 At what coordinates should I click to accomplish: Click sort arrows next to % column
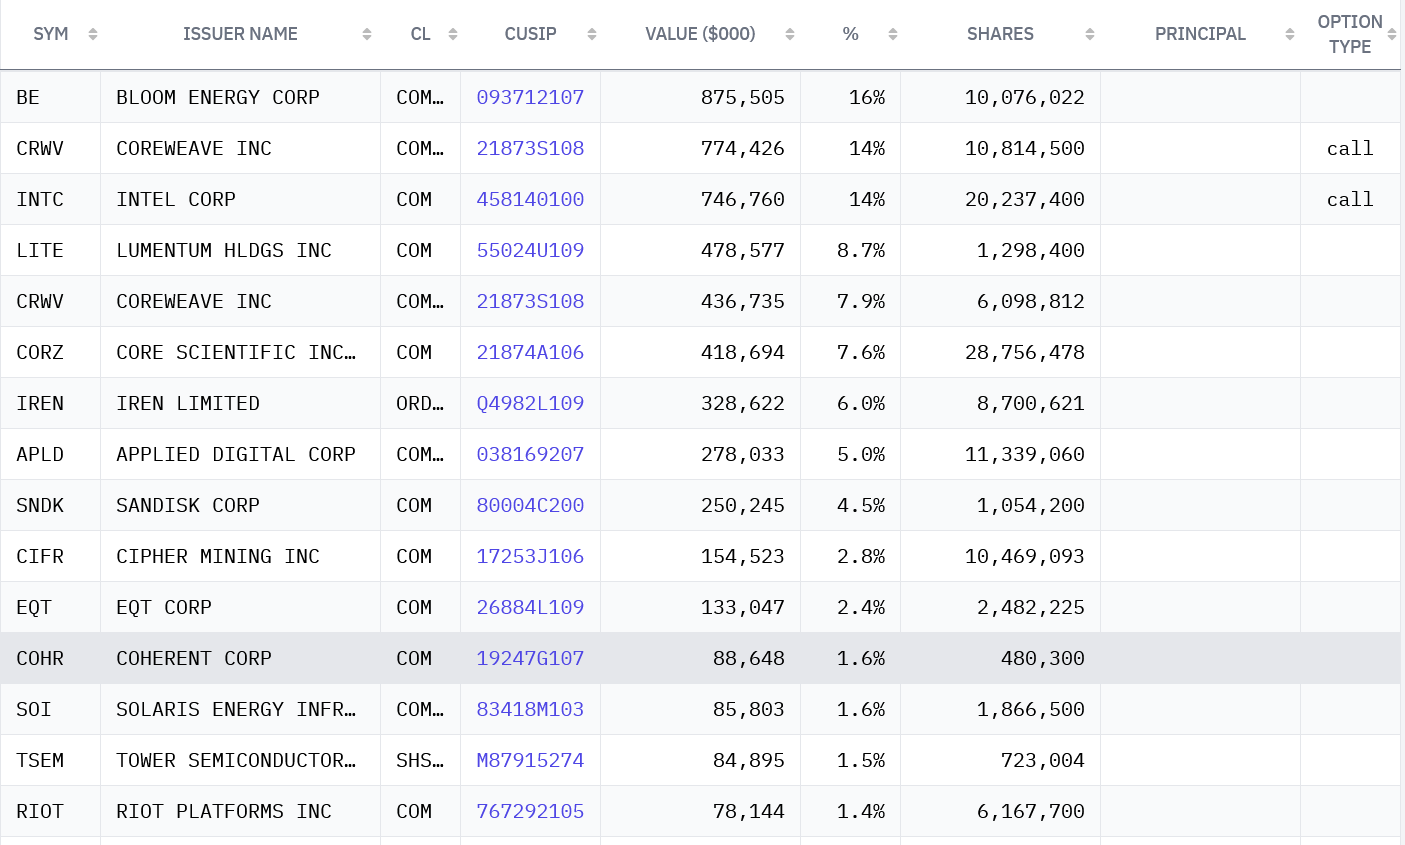click(x=893, y=34)
